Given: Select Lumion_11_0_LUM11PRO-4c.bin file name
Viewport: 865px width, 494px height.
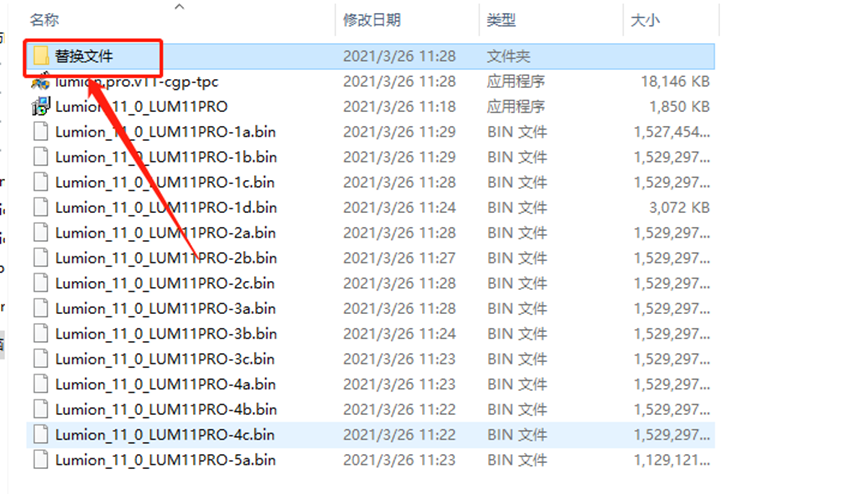Looking at the screenshot, I should [165, 435].
